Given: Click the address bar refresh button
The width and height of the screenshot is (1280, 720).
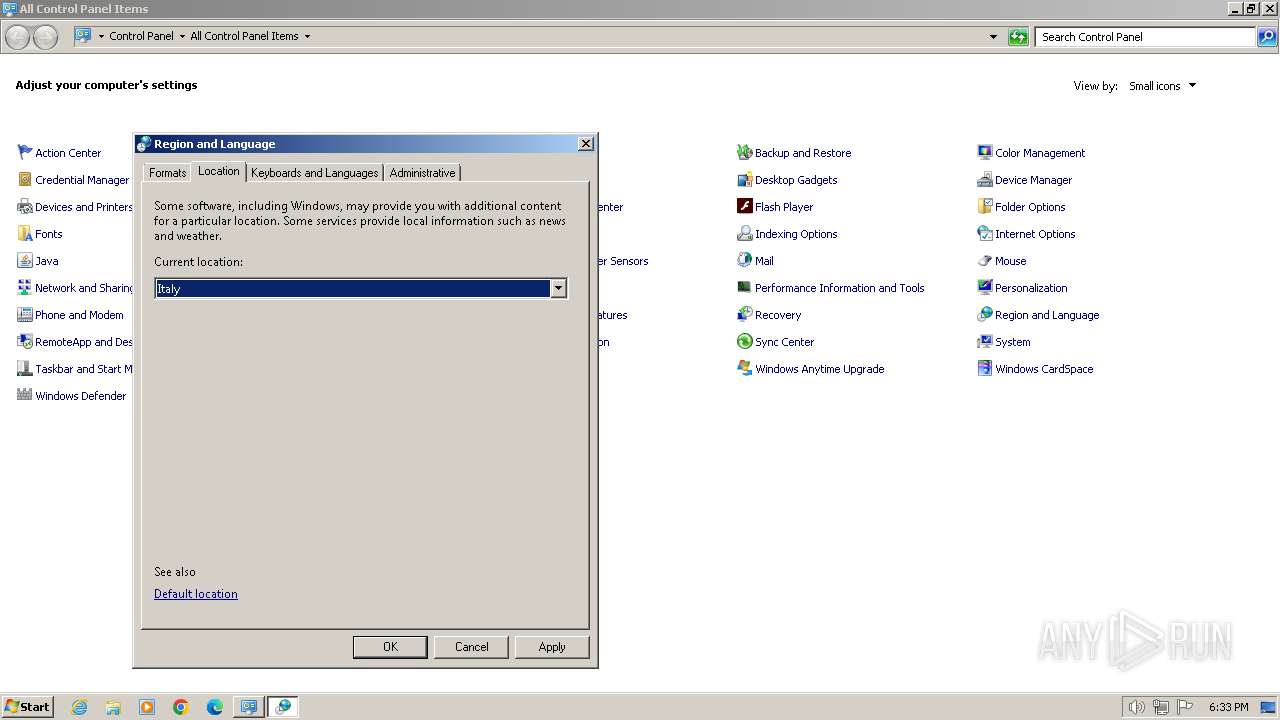Looking at the screenshot, I should click(x=1018, y=37).
